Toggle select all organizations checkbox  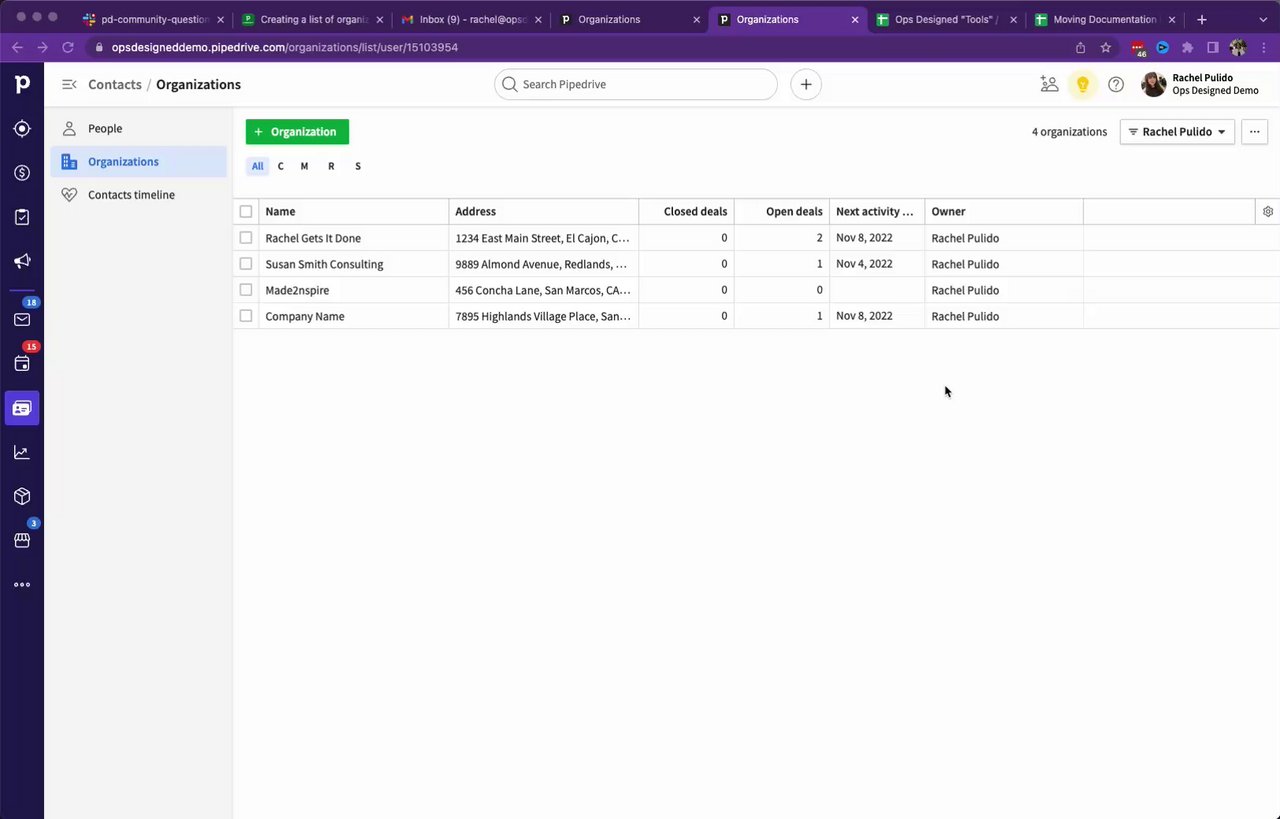[246, 212]
